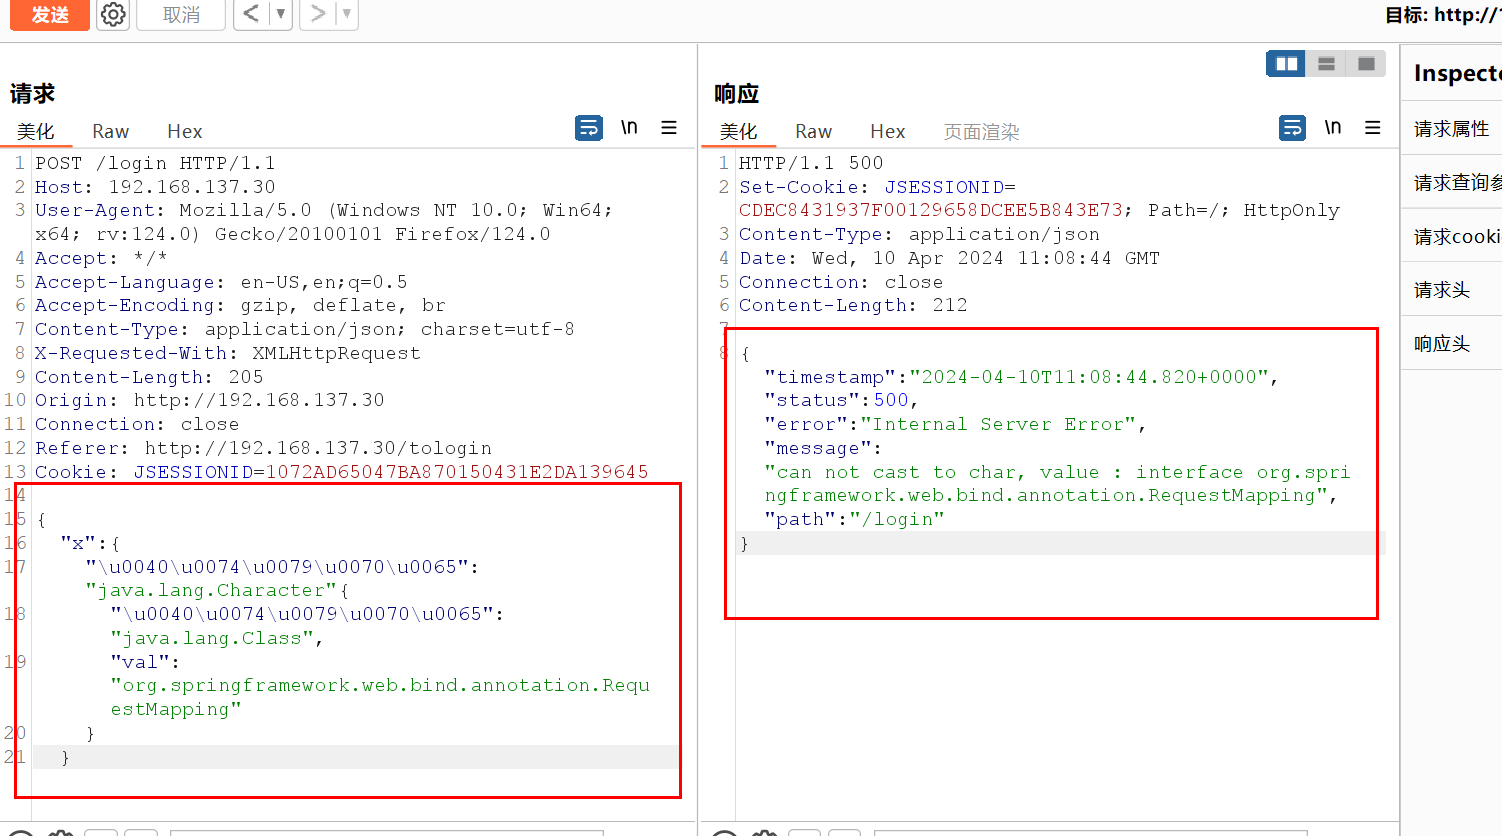The image size is (1502, 836).
Task: Expand 请求属性 in the Inspector
Action: click(1452, 128)
